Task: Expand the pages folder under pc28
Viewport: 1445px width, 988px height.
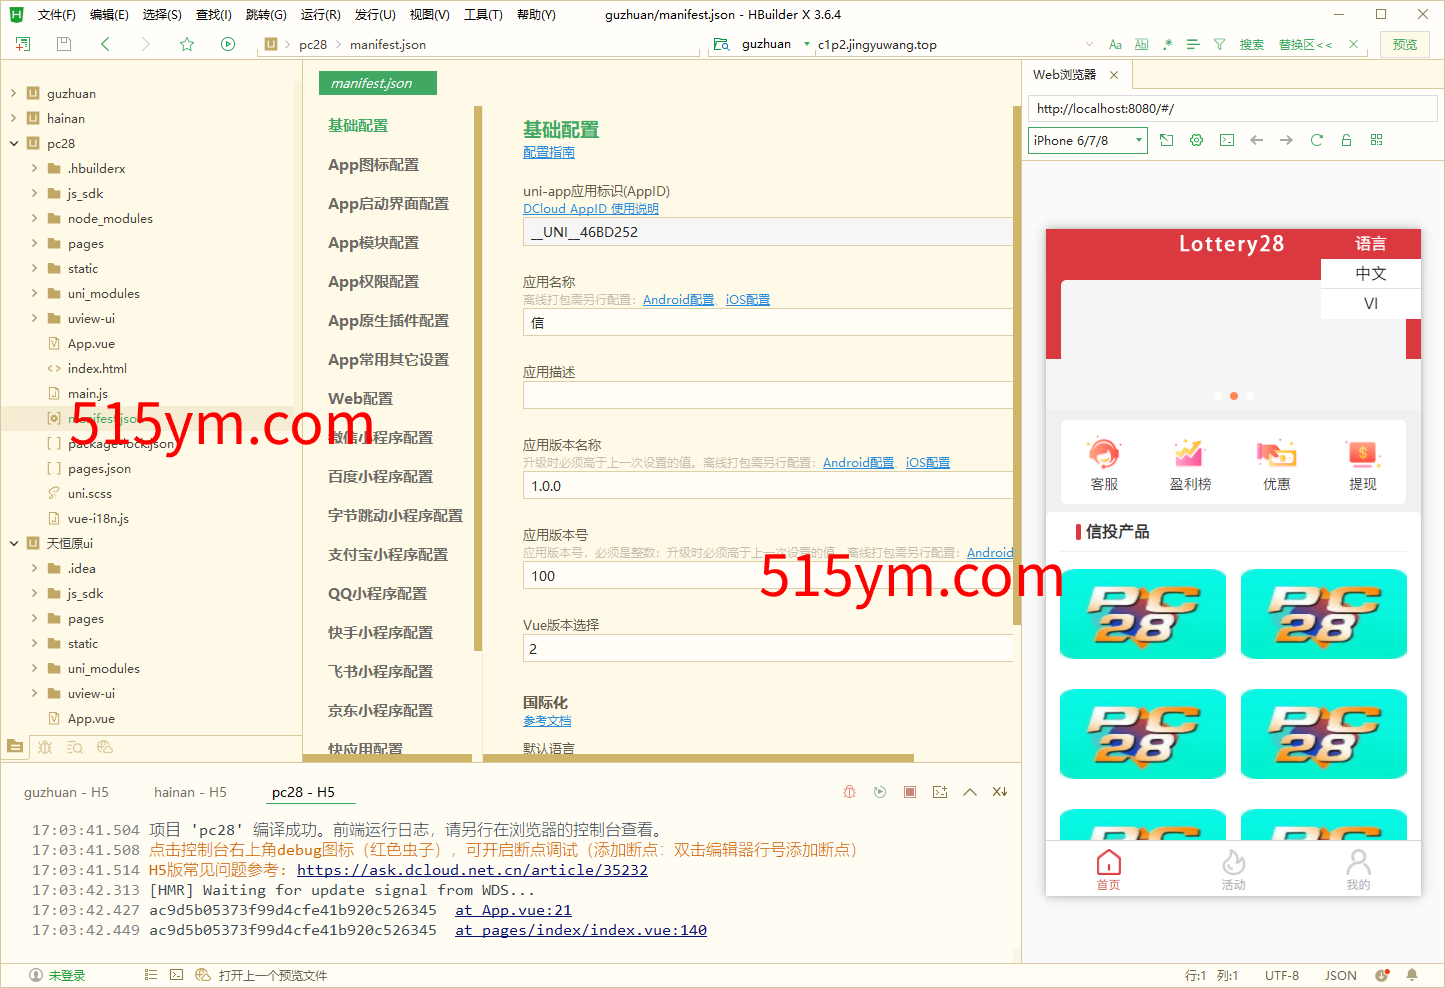Action: (x=34, y=243)
